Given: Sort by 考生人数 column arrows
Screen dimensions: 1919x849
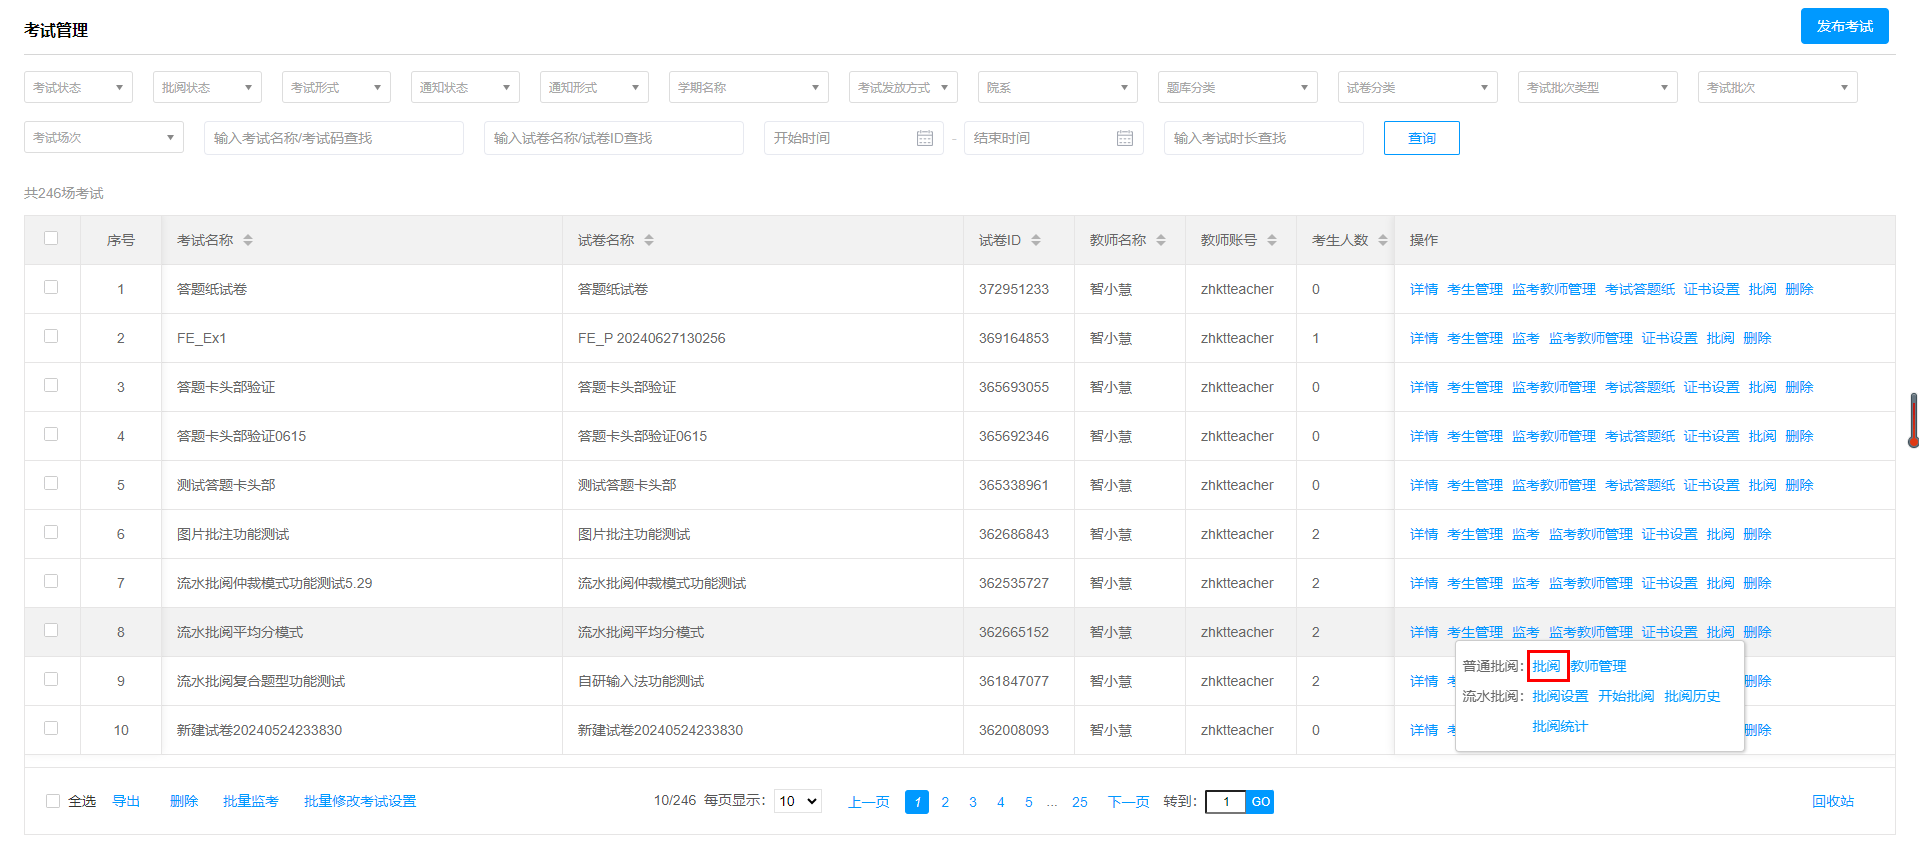Looking at the screenshot, I should click(1383, 240).
